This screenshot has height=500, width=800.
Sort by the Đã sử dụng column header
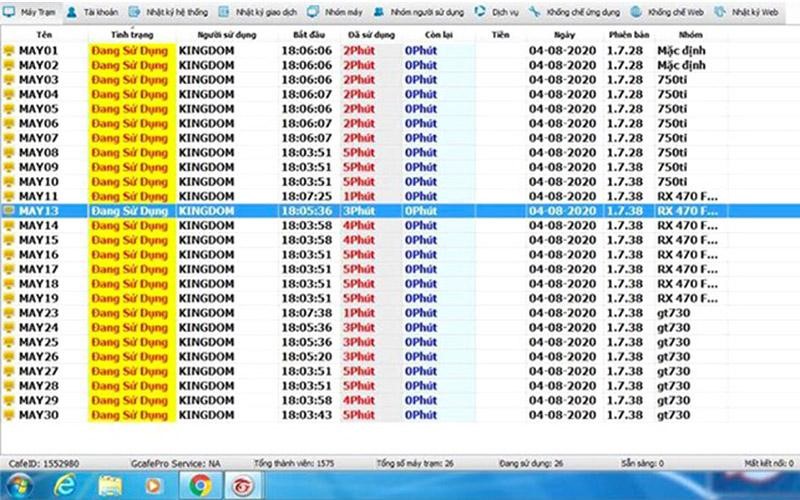tap(371, 35)
